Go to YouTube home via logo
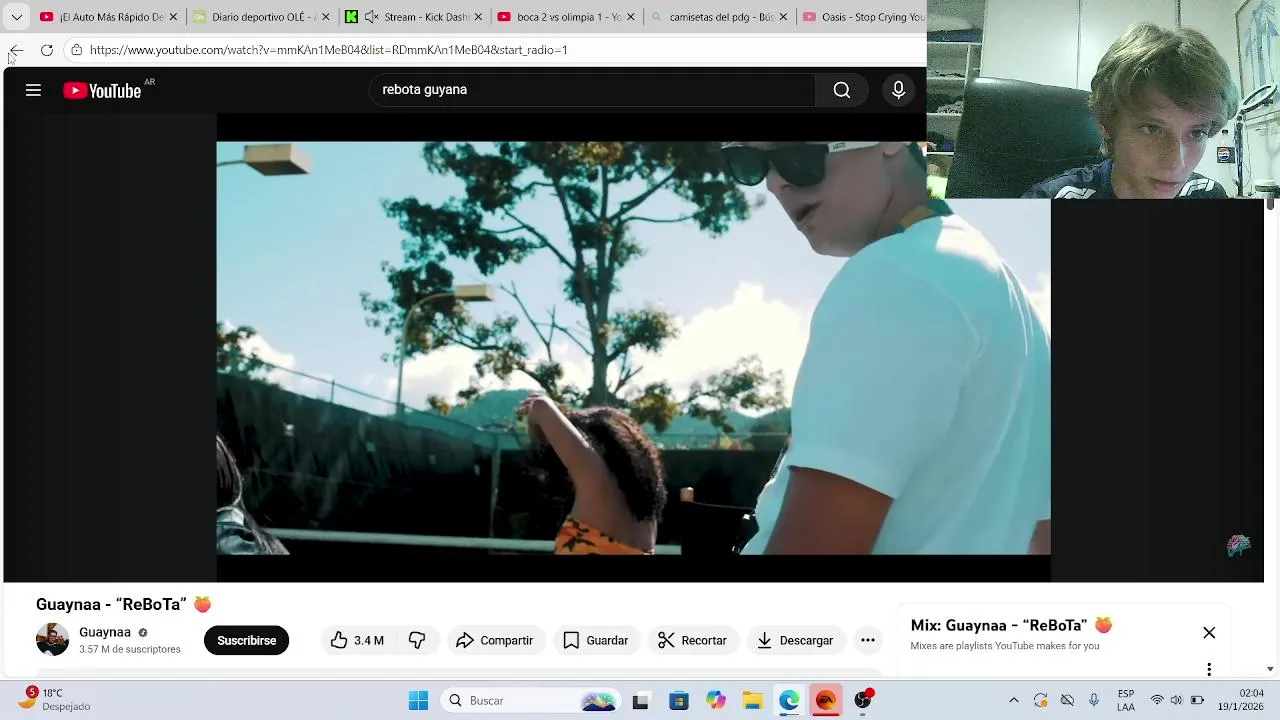This screenshot has width=1280, height=720. pyautogui.click(x=102, y=91)
